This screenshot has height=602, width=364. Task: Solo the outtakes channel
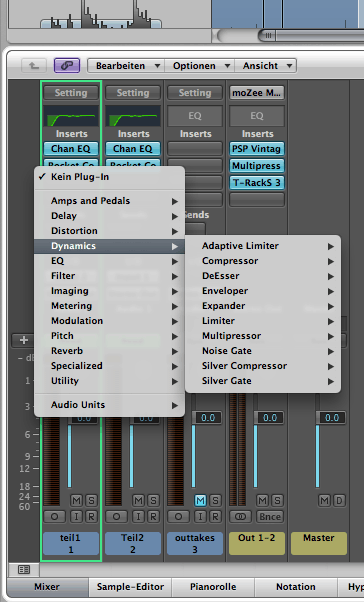tap(215, 500)
